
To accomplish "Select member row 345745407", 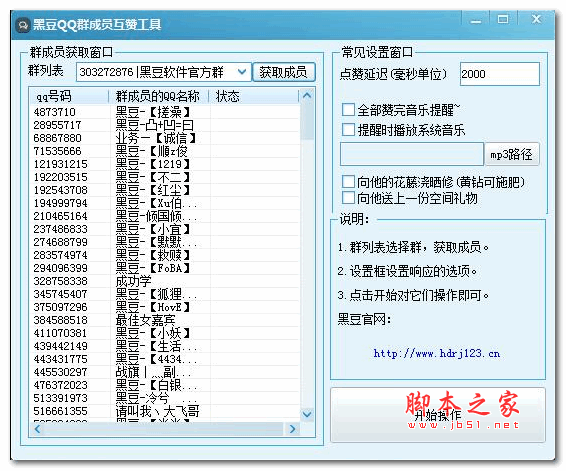I will [165, 294].
